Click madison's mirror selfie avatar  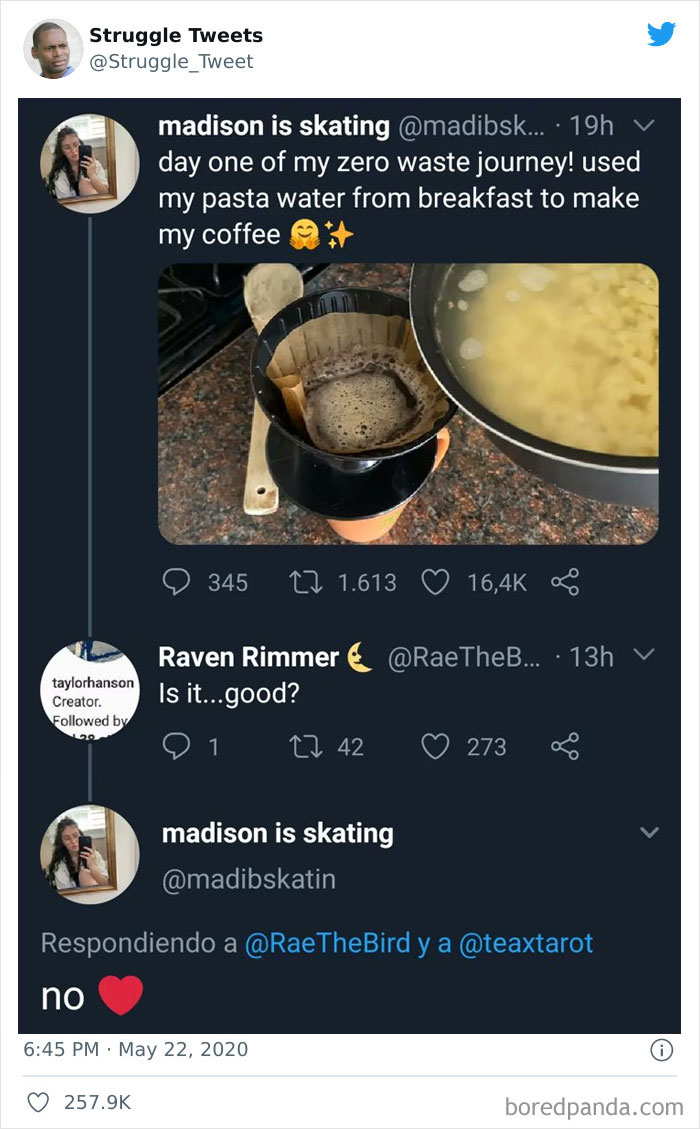pyautogui.click(x=90, y=163)
